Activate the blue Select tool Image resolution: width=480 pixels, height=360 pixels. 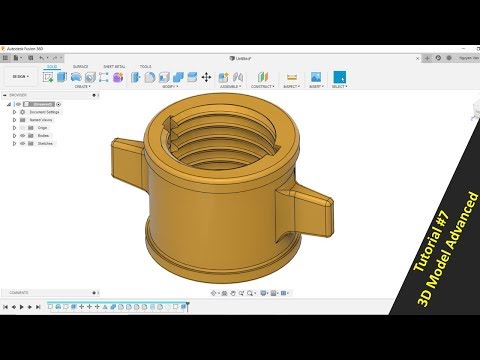(340, 77)
